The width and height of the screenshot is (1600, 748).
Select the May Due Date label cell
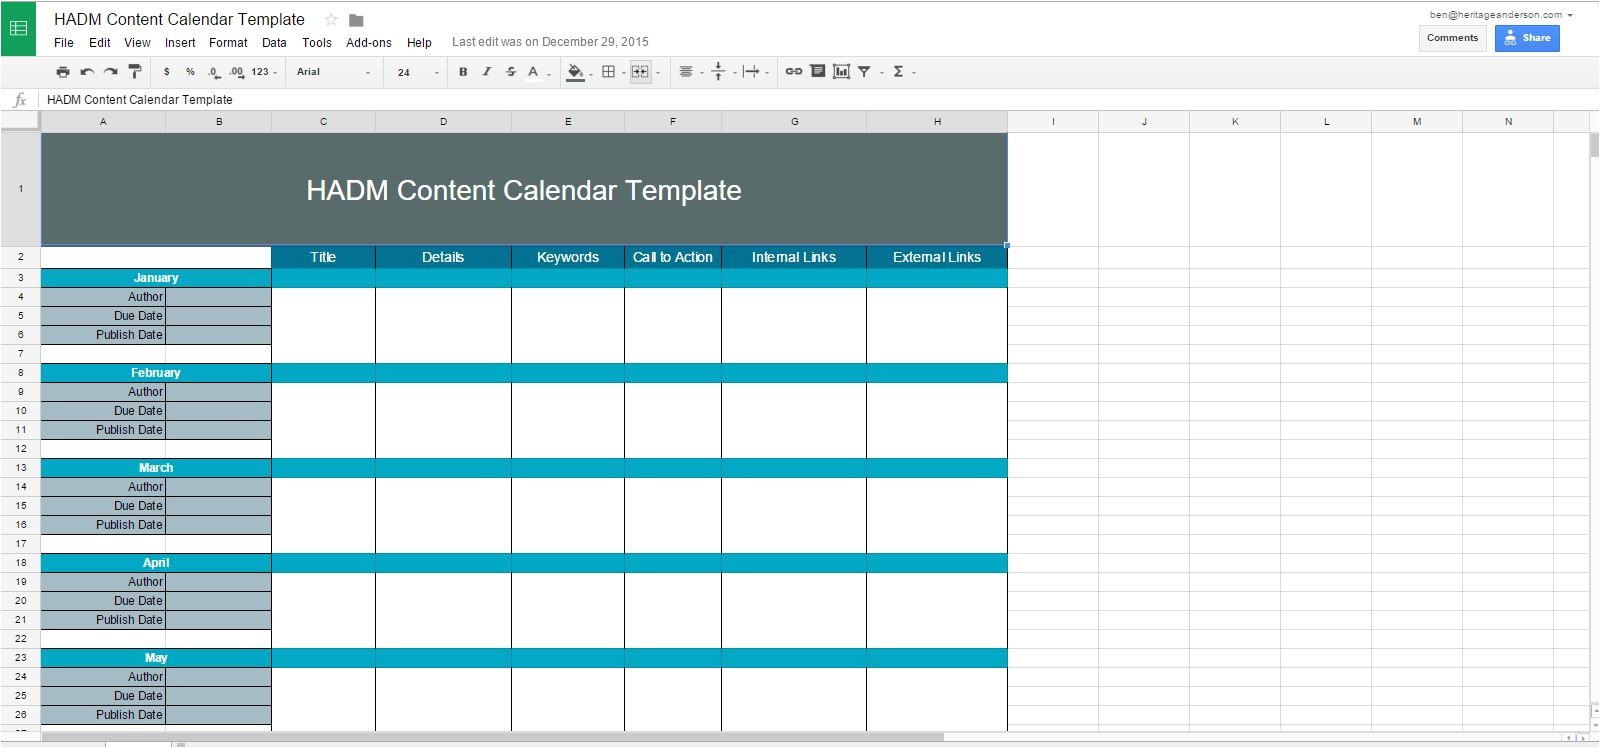[x=103, y=696]
